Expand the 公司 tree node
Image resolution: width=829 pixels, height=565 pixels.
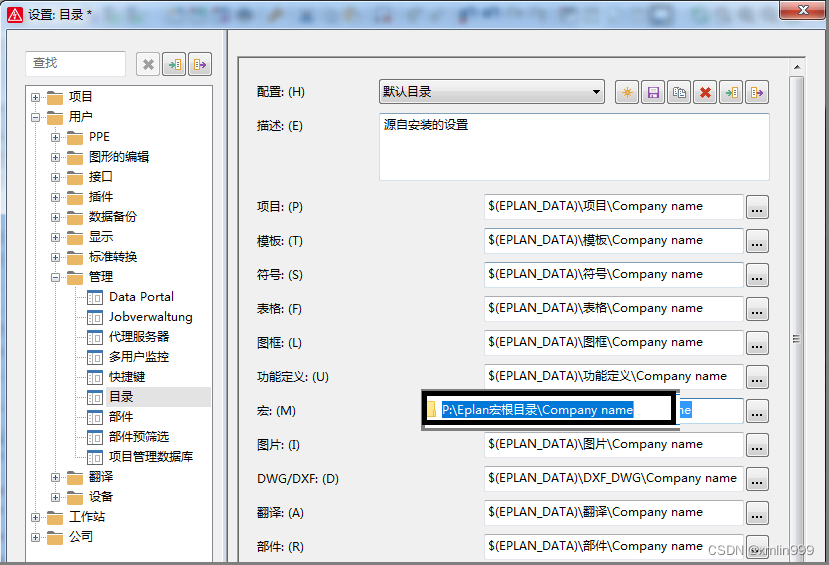point(35,538)
